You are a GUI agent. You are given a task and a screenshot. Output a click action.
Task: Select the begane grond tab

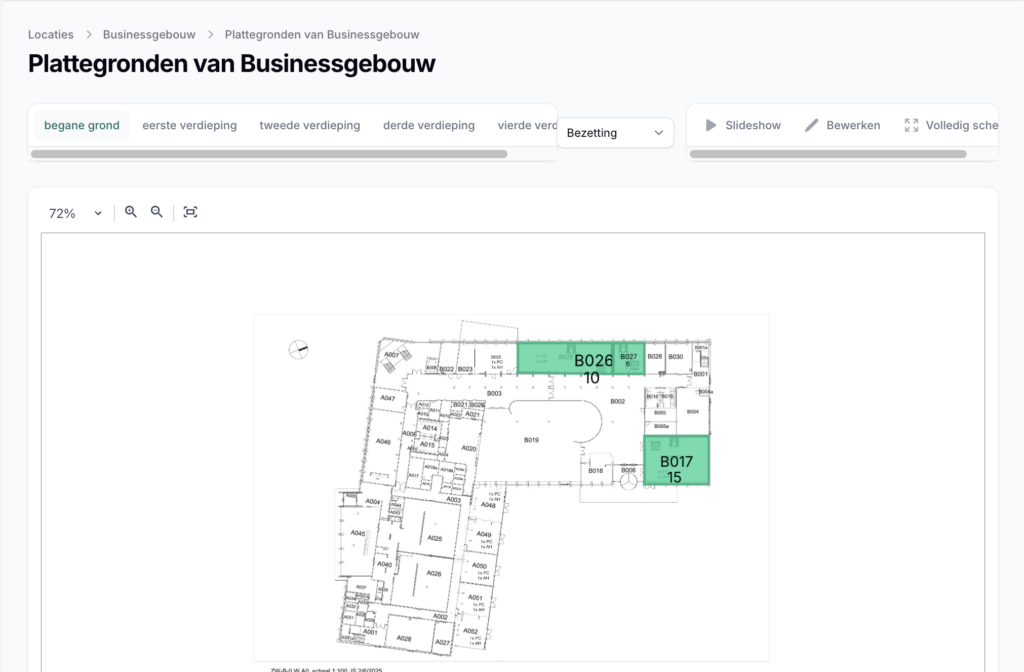point(82,125)
